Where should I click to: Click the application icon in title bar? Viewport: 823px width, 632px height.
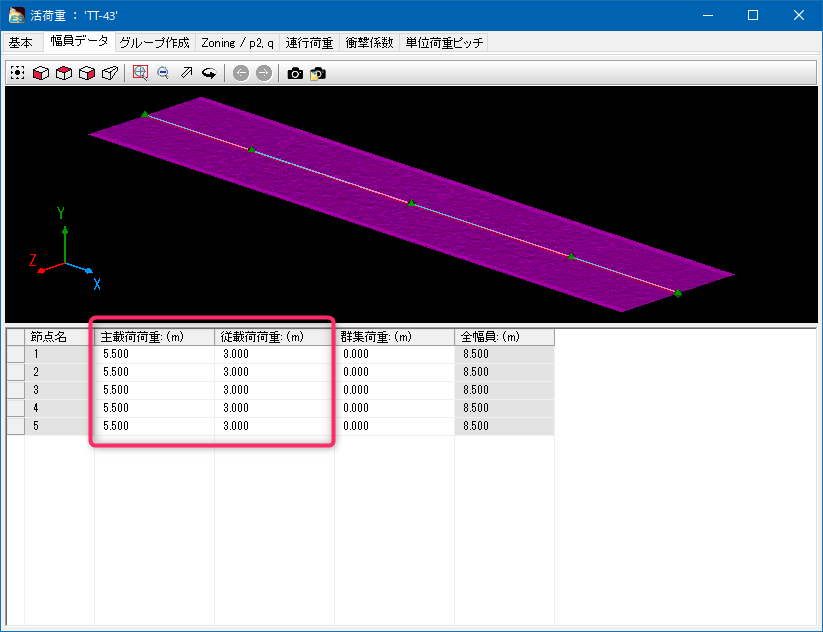(16, 15)
